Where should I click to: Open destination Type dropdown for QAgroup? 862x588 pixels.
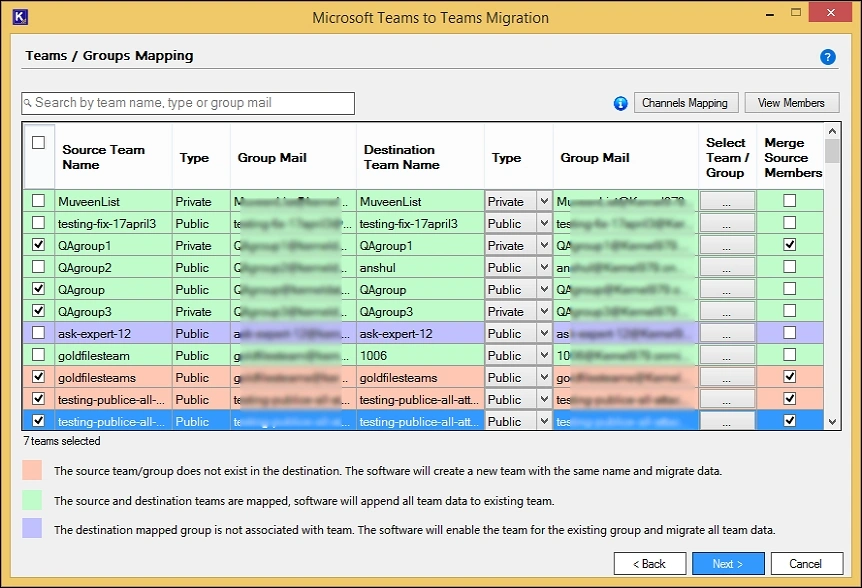544,289
